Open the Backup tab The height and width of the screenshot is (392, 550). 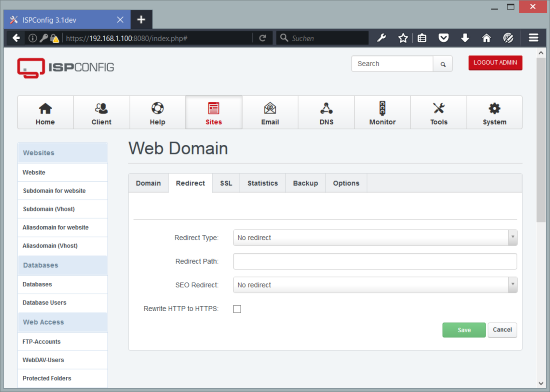pyautogui.click(x=306, y=183)
